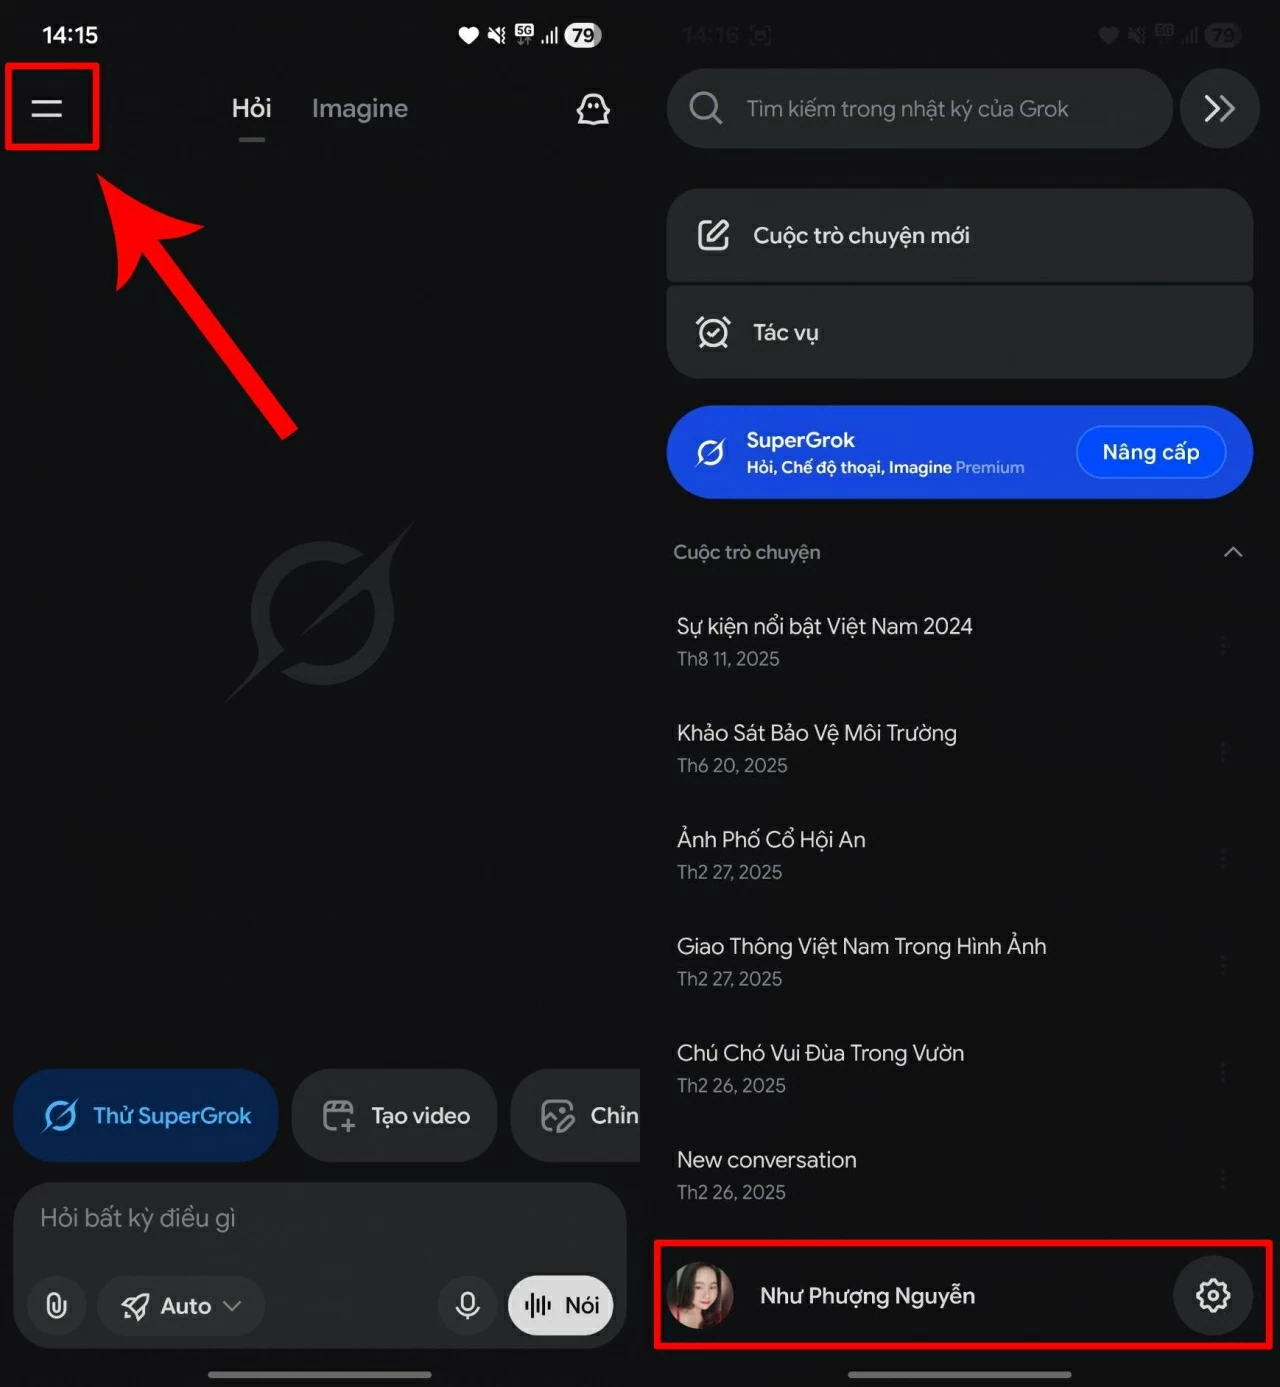
Task: Open Tác vụ tasks entry
Action: pos(959,332)
